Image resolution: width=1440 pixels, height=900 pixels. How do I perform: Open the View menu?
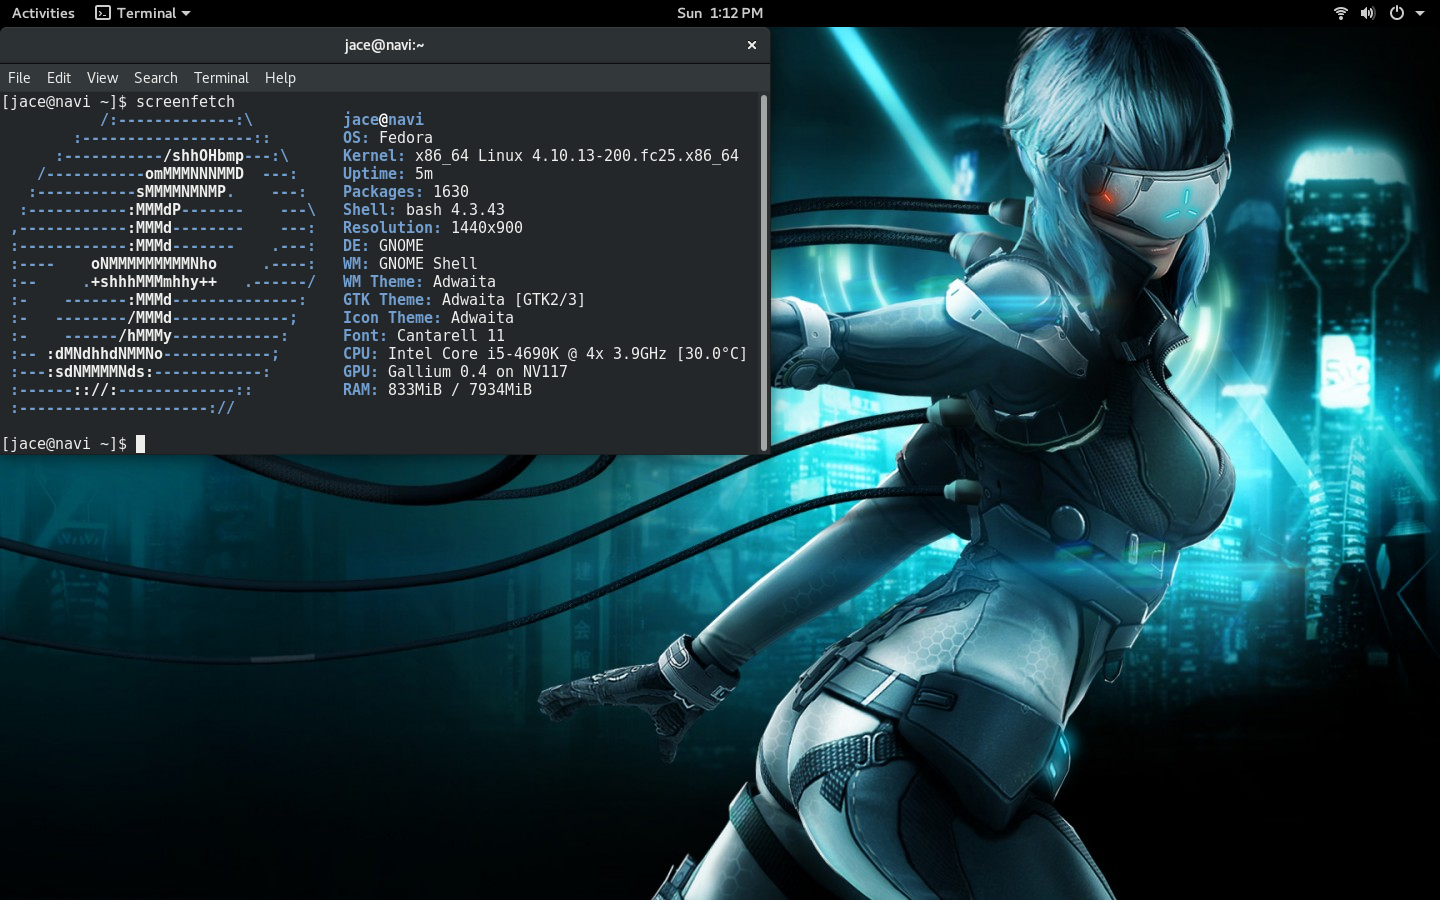pyautogui.click(x=102, y=78)
